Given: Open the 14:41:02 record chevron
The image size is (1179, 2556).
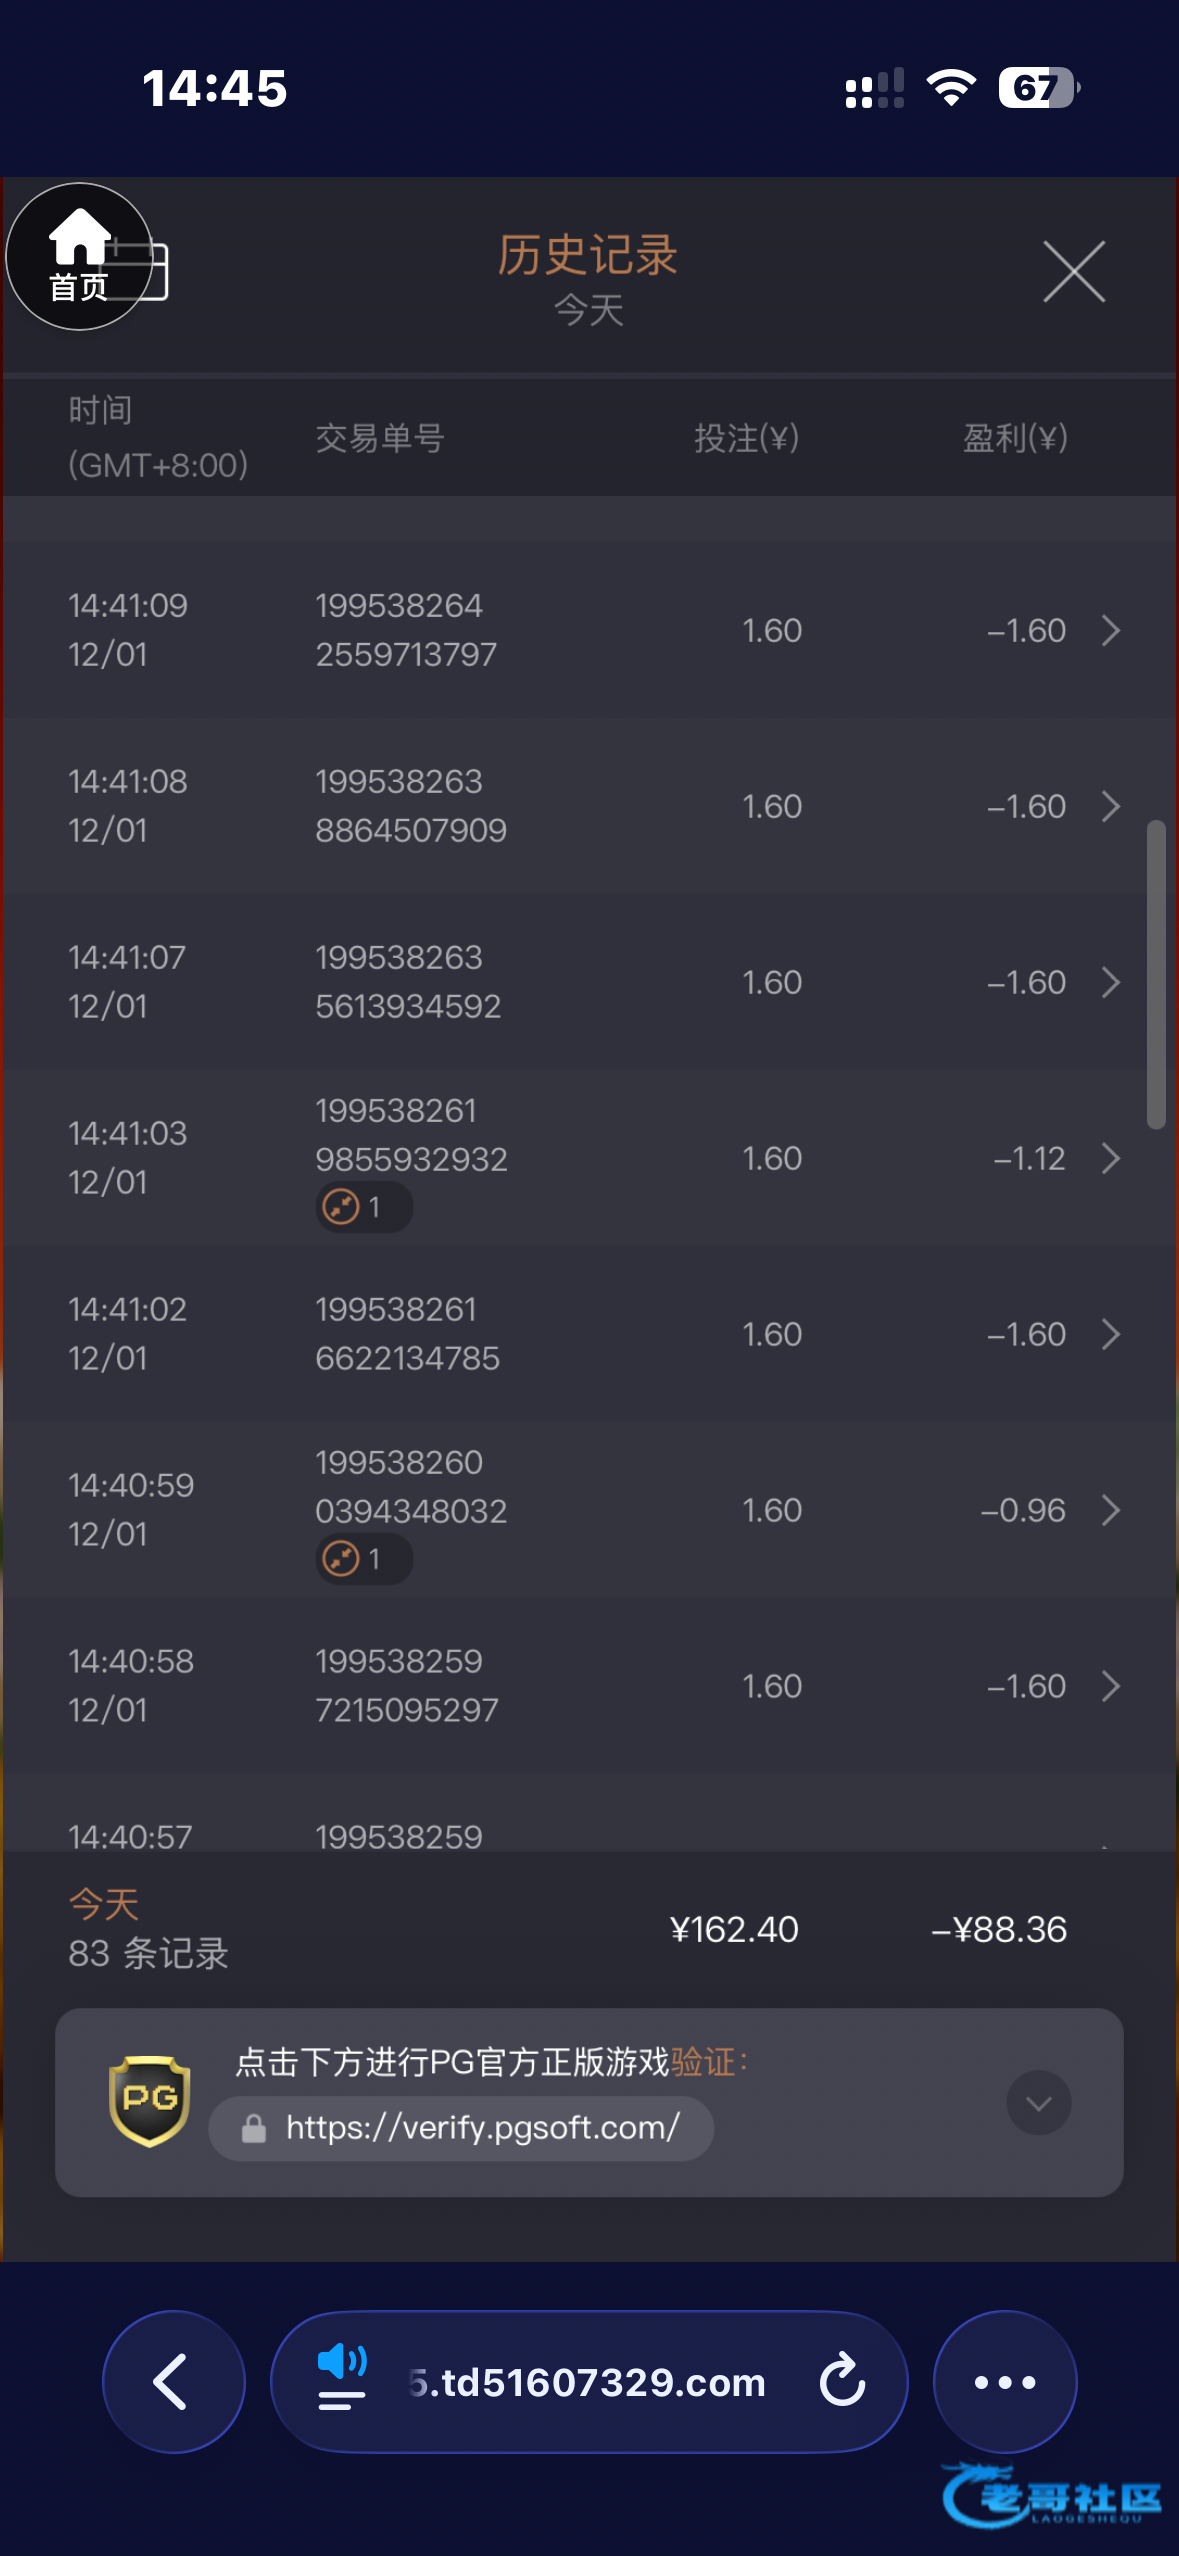Looking at the screenshot, I should pos(1110,1335).
